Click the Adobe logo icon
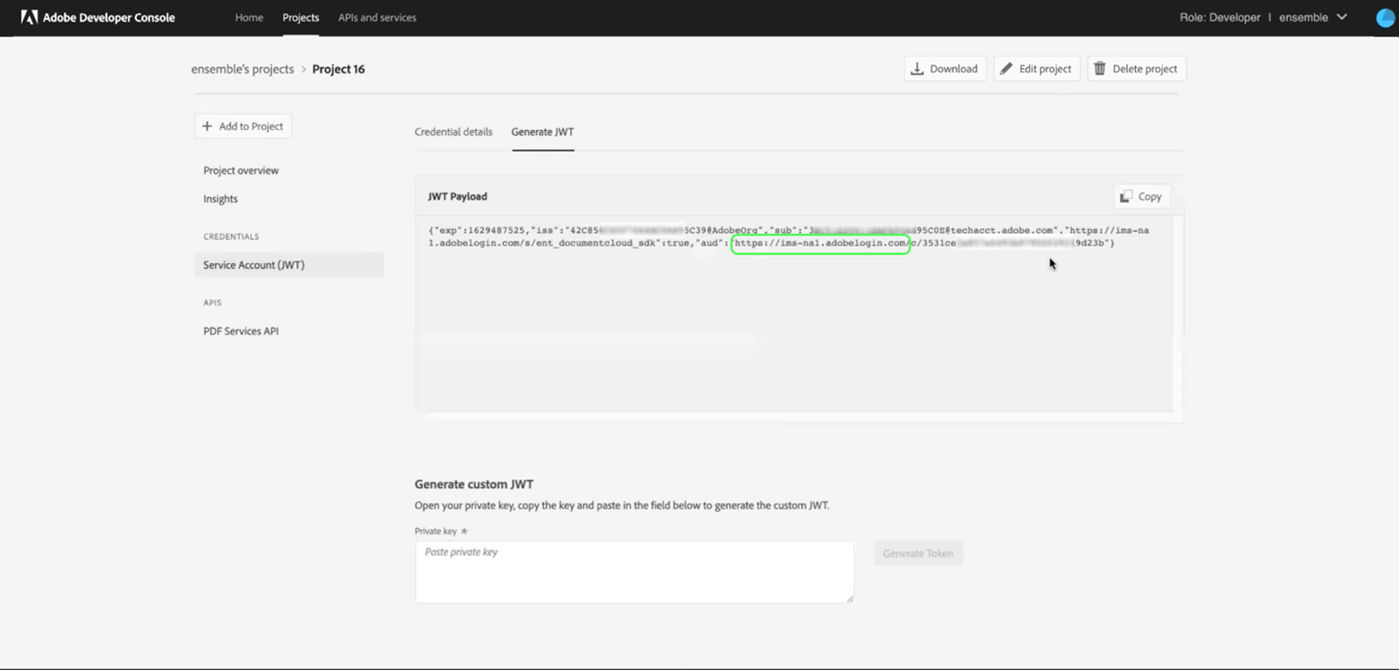Image resolution: width=1399 pixels, height=670 pixels. [x=29, y=17]
